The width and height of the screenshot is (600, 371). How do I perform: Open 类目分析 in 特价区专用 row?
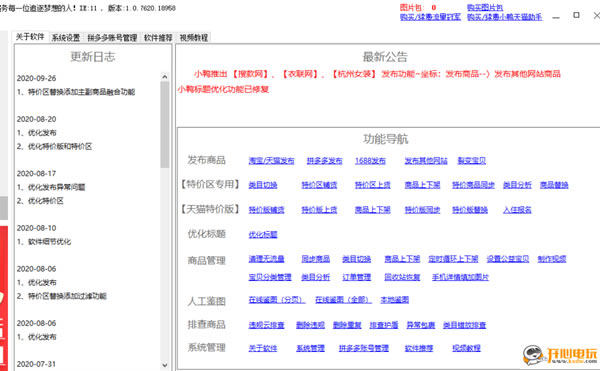tap(517, 185)
